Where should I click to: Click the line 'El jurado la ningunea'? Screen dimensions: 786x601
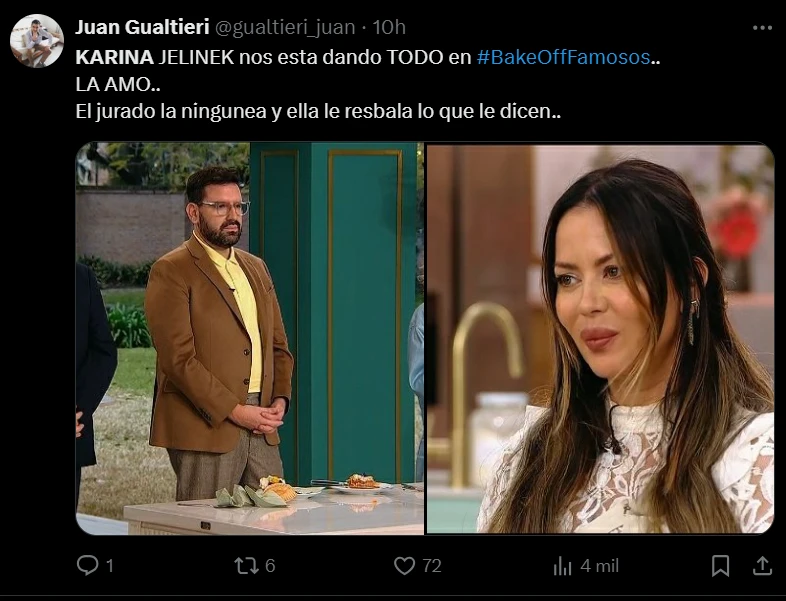click(x=318, y=111)
